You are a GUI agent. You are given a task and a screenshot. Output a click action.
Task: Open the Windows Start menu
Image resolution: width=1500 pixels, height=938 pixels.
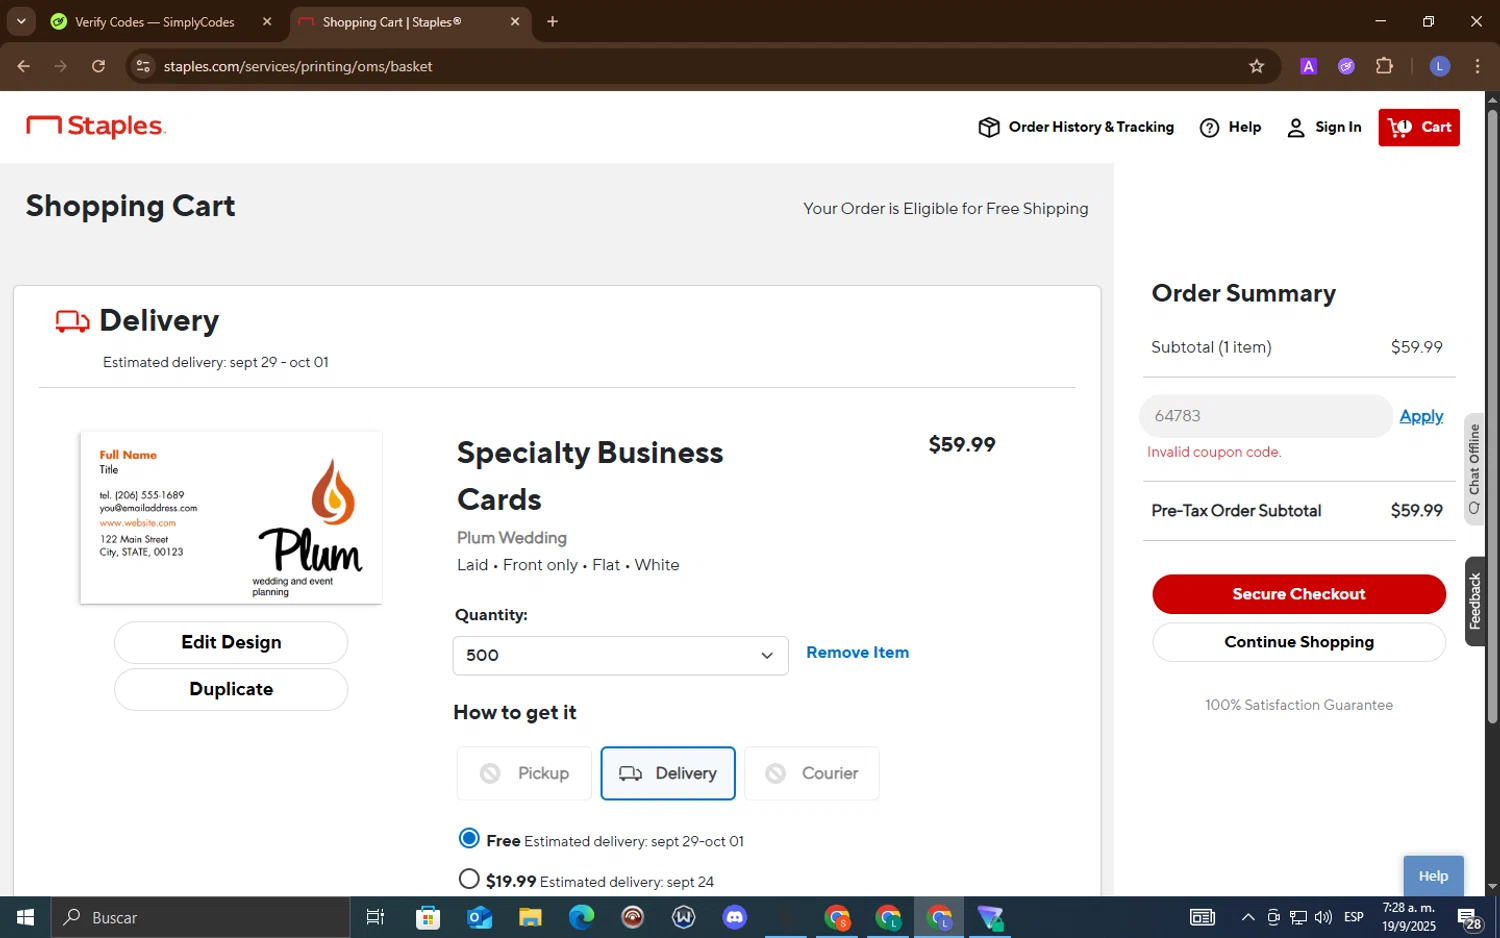click(25, 917)
